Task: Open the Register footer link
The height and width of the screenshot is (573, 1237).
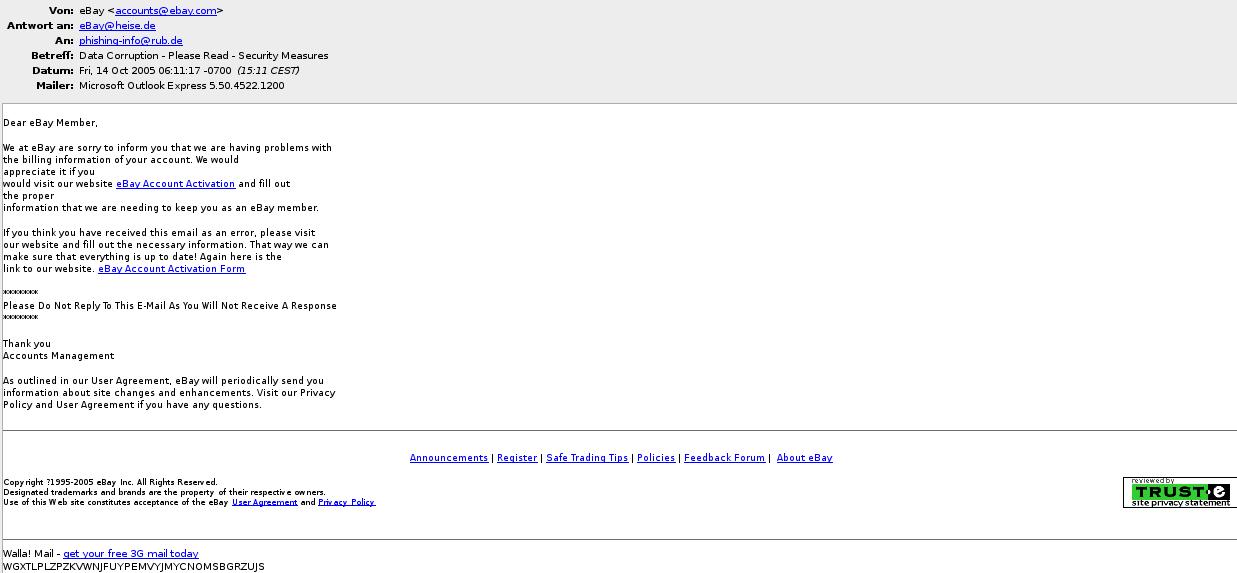Action: (517, 458)
